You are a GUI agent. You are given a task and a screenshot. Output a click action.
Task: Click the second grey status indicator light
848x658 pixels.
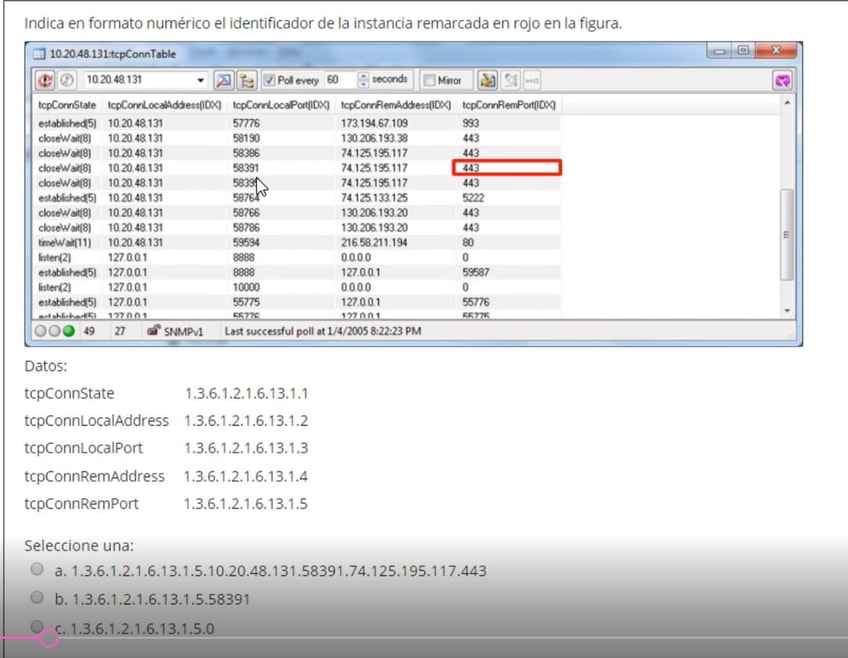coord(55,331)
